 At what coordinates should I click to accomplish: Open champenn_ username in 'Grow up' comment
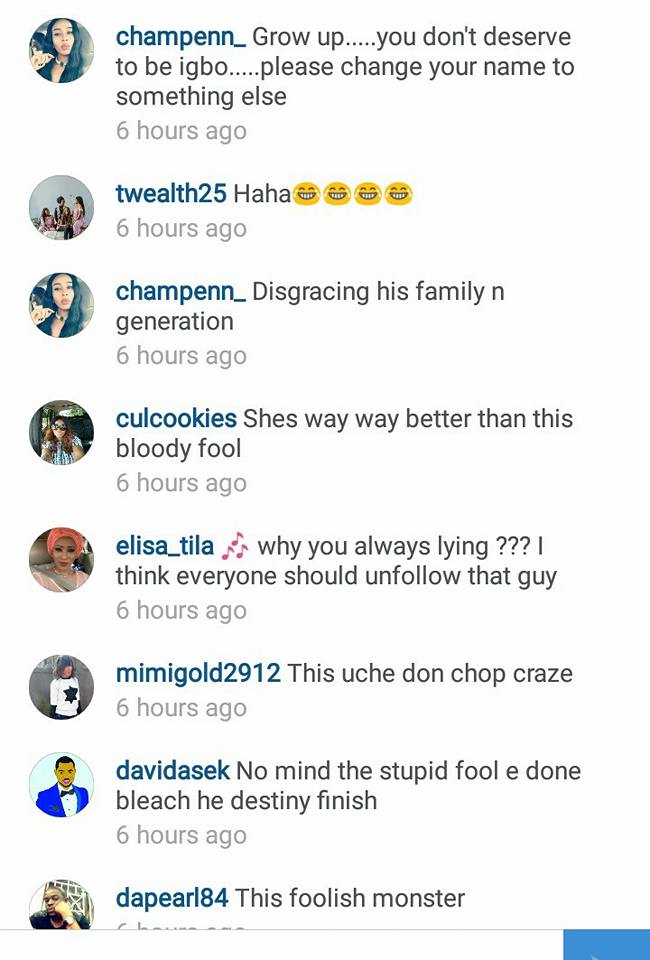coord(181,37)
